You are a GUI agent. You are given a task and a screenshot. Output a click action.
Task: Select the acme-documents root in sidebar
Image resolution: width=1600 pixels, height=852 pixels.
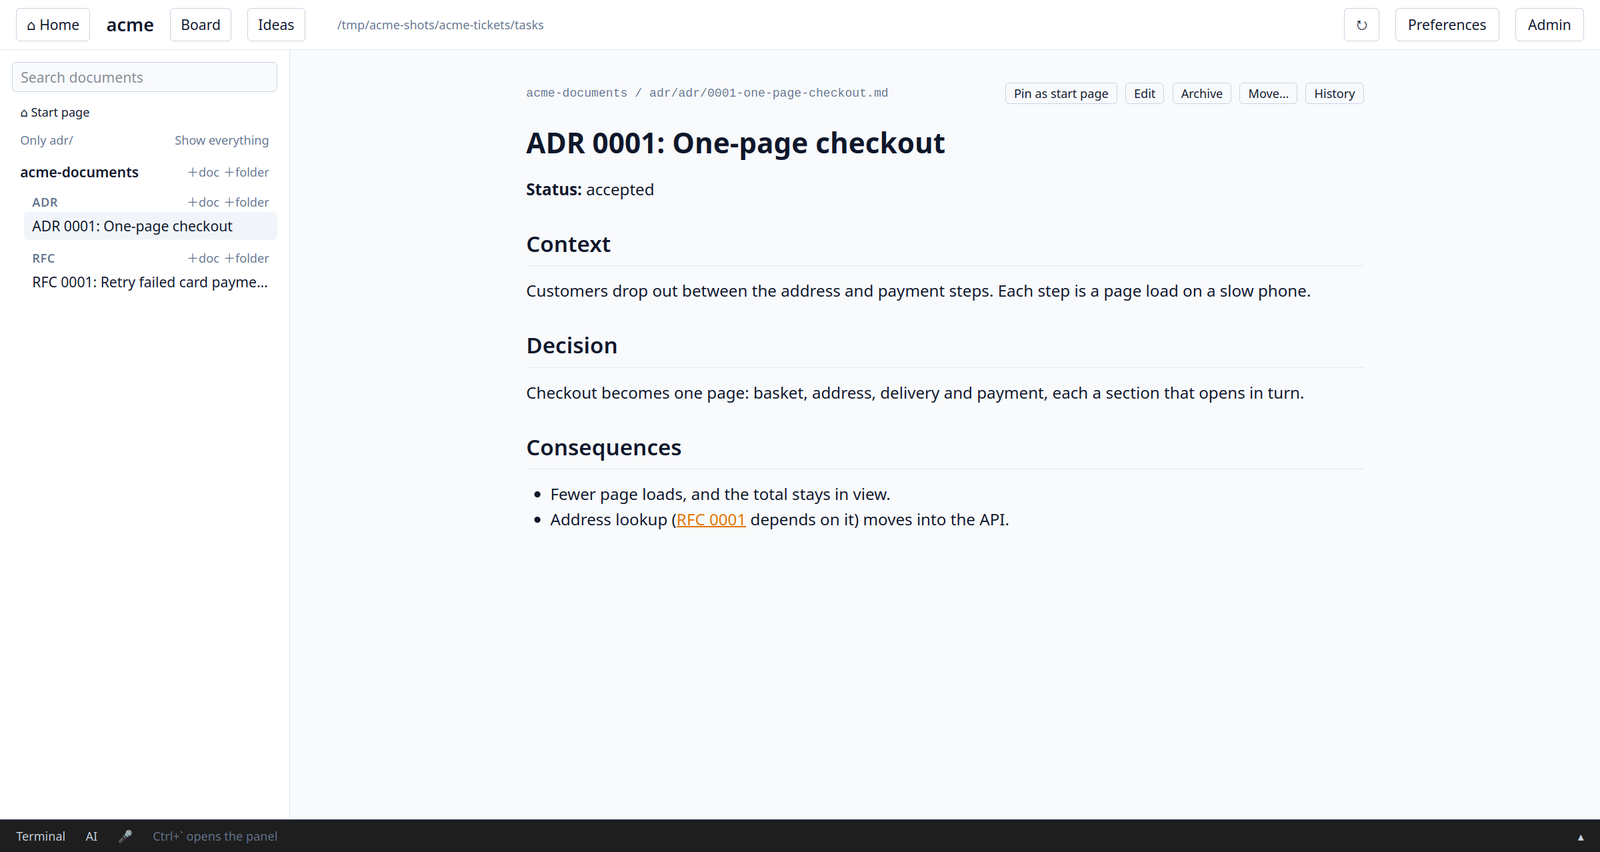(x=79, y=172)
